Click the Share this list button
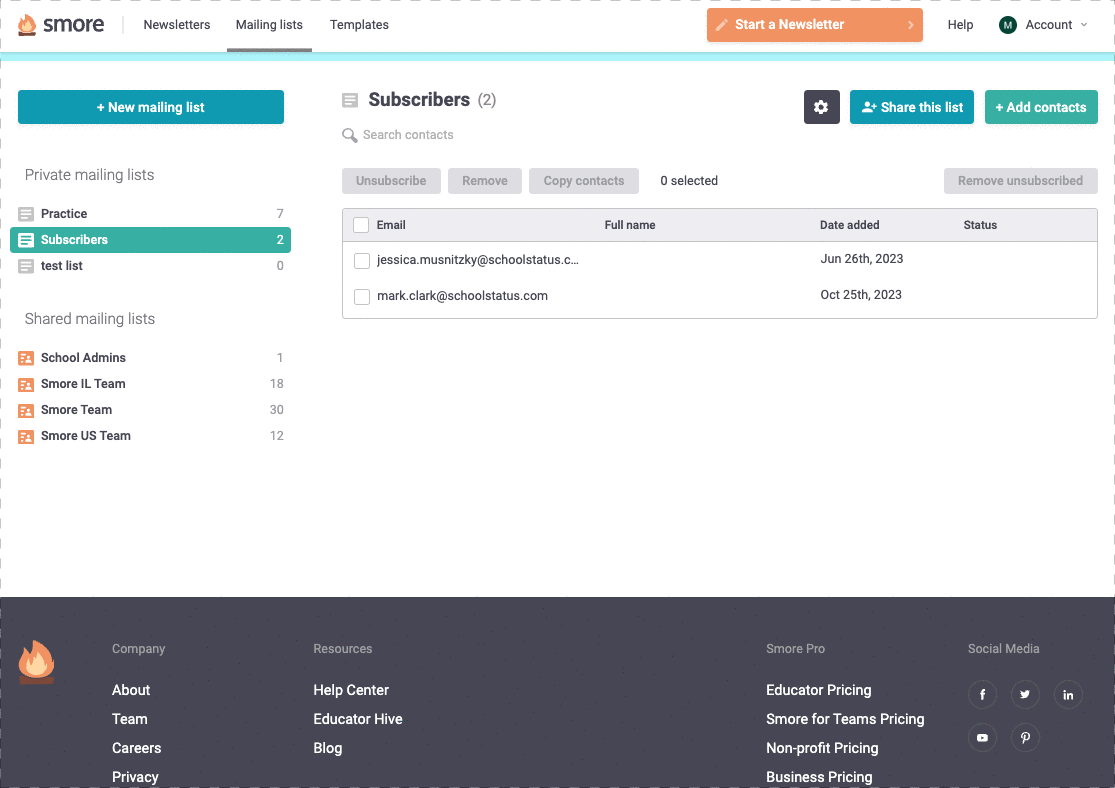Viewport: 1115px width, 788px height. pyautogui.click(x=912, y=107)
